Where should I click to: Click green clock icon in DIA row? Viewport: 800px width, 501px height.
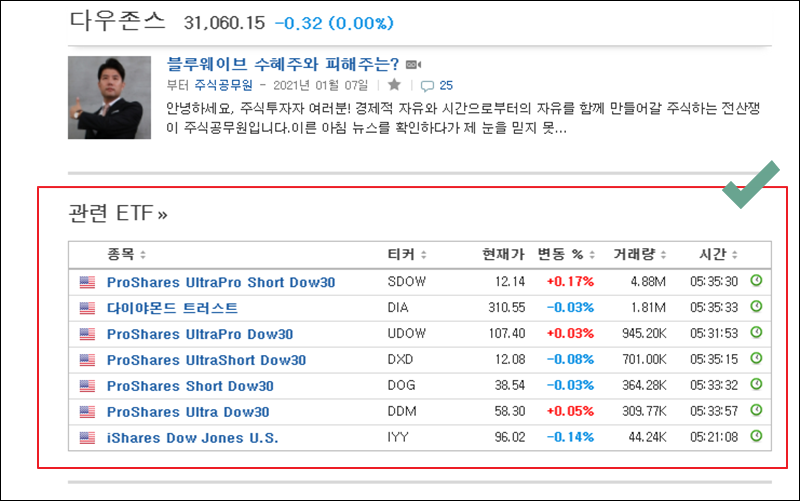[x=756, y=306]
